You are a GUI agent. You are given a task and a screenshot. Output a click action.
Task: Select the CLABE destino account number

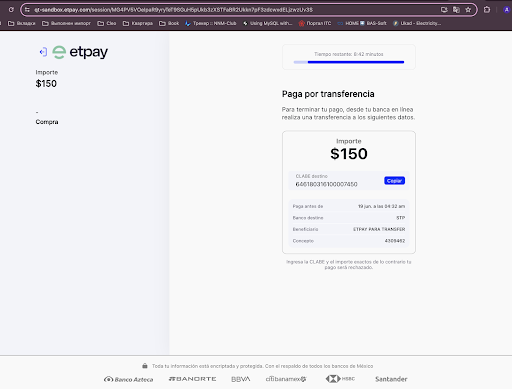pyautogui.click(x=326, y=184)
